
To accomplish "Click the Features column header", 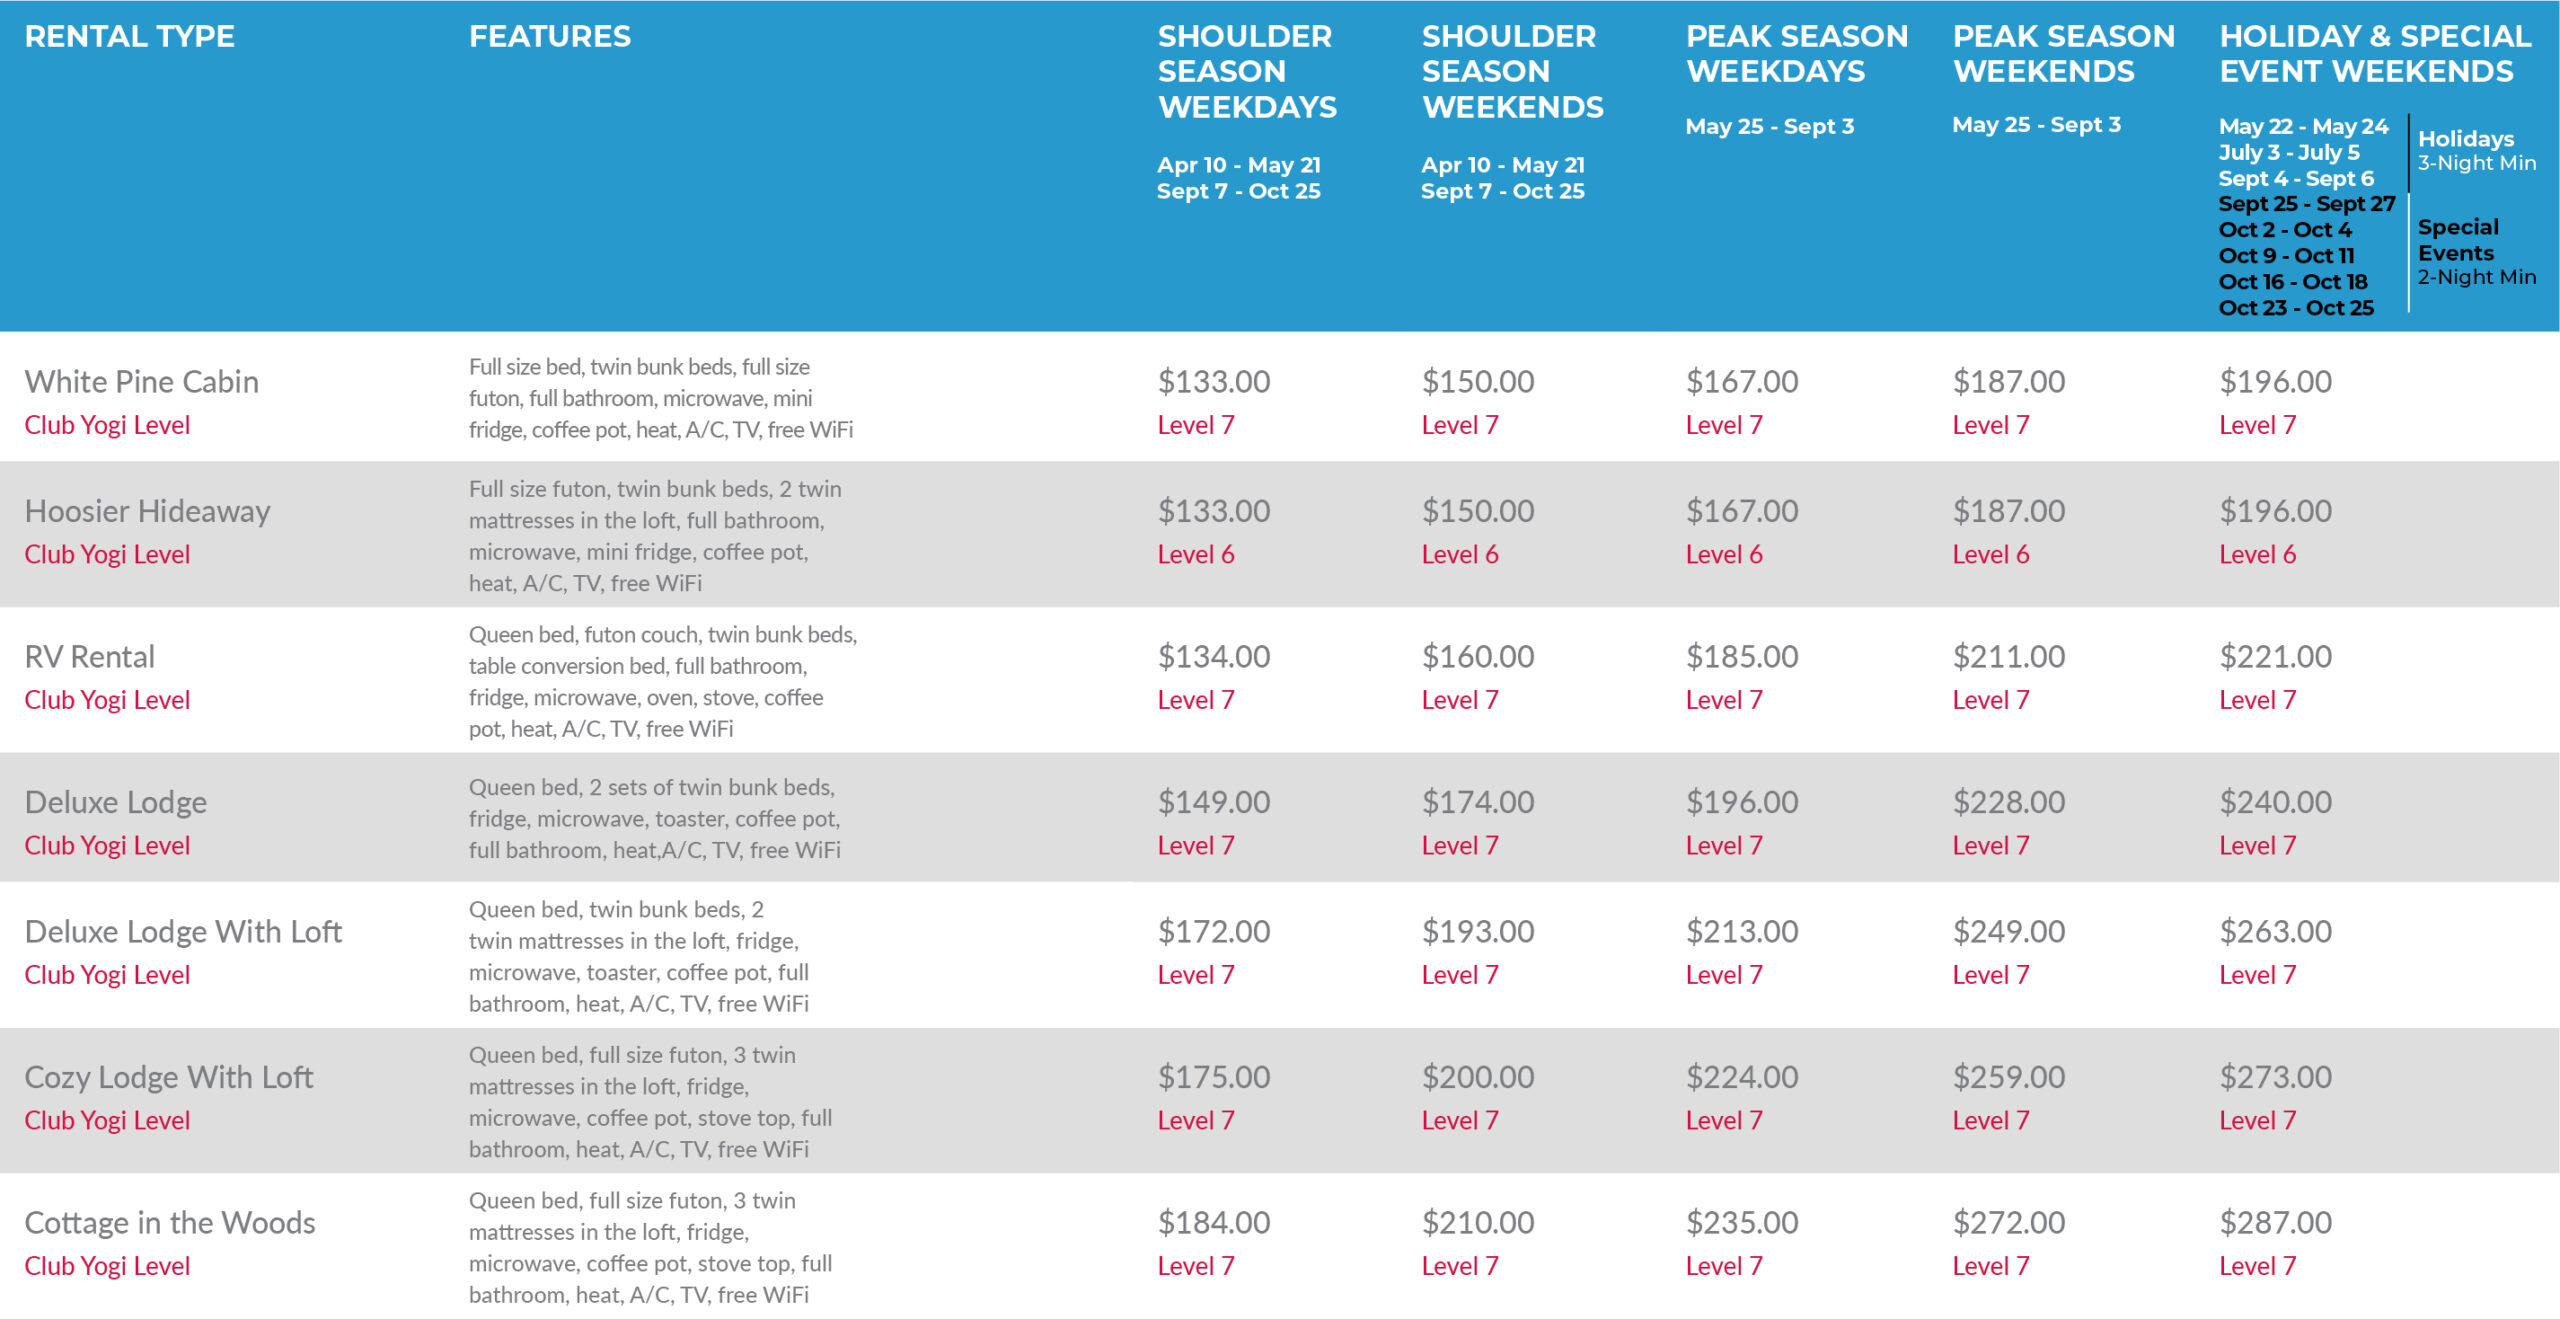I will (x=550, y=37).
